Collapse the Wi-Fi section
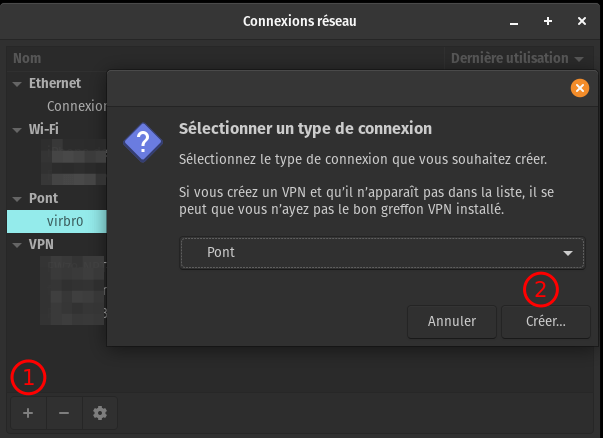Image resolution: width=603 pixels, height=438 pixels. point(17,129)
